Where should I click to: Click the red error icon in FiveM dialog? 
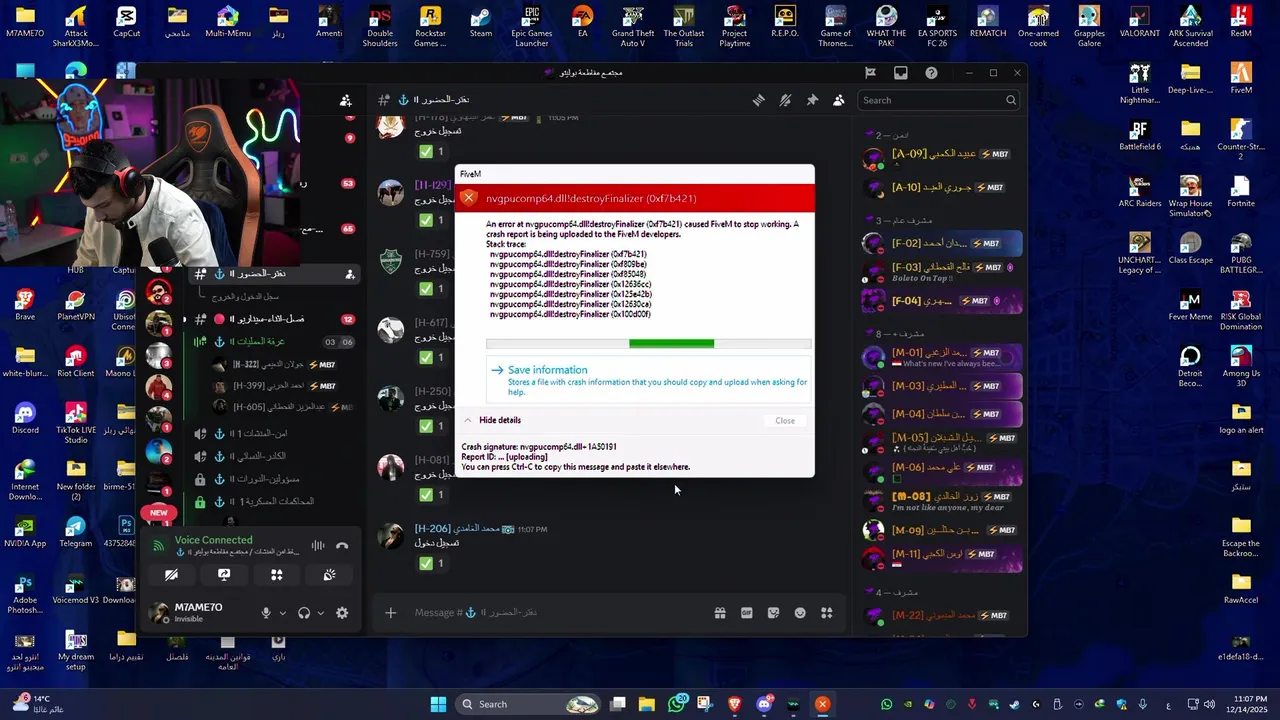(469, 198)
